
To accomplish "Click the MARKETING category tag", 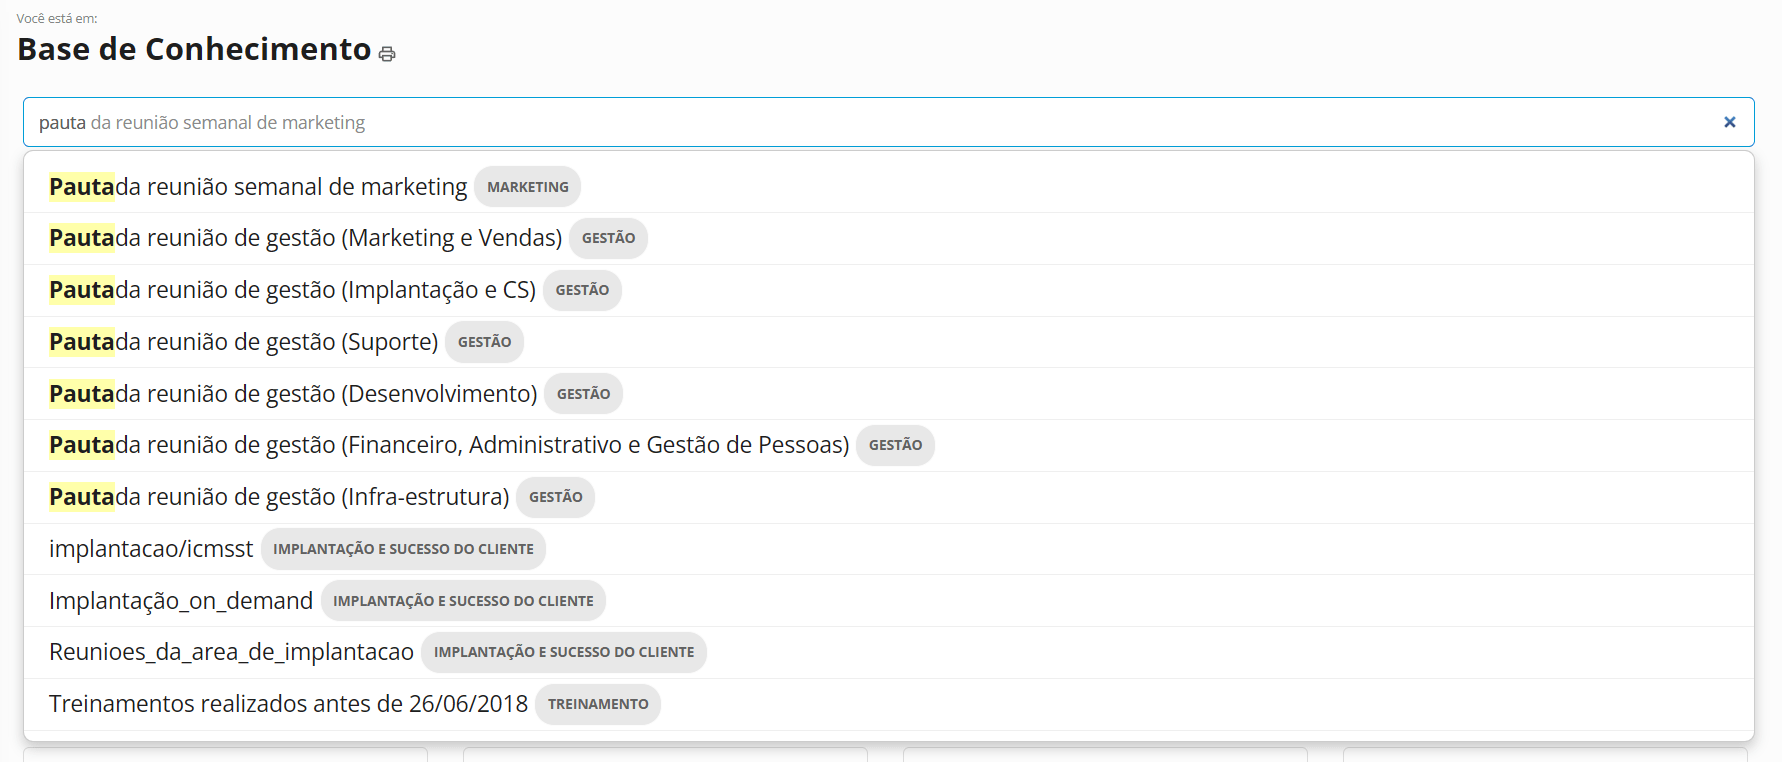I will pos(527,187).
